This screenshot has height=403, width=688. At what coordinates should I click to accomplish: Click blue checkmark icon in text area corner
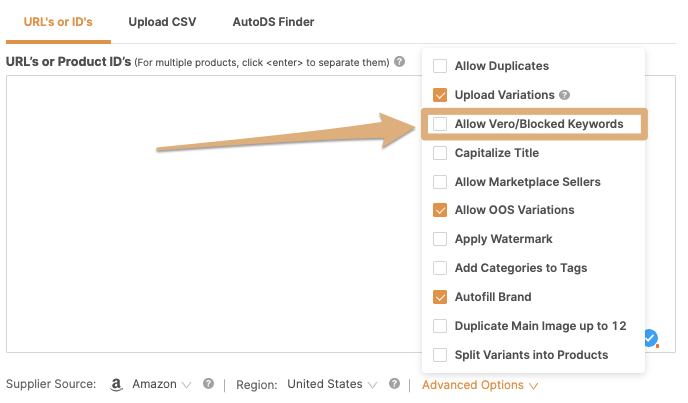click(x=651, y=338)
